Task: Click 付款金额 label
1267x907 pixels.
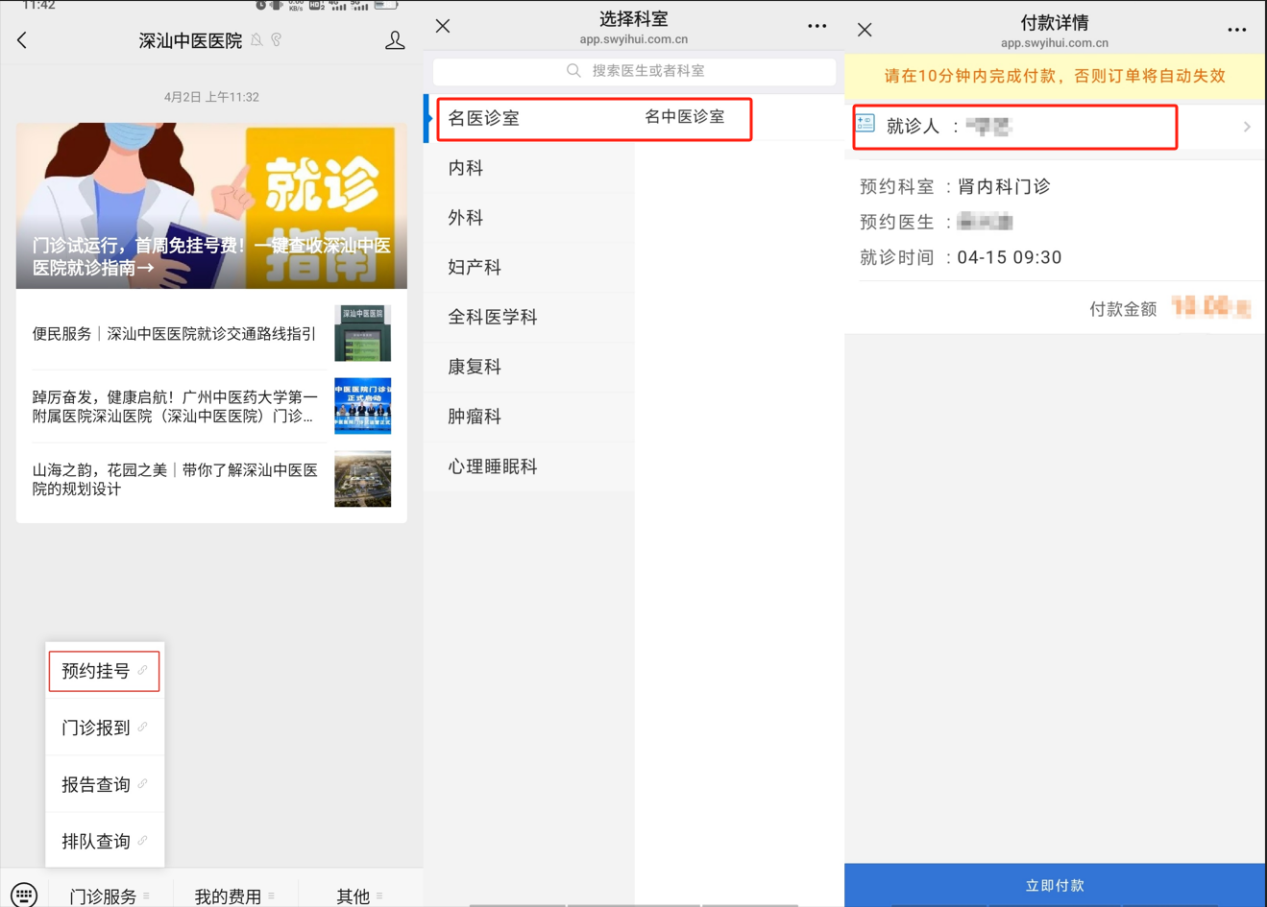Action: tap(1123, 309)
